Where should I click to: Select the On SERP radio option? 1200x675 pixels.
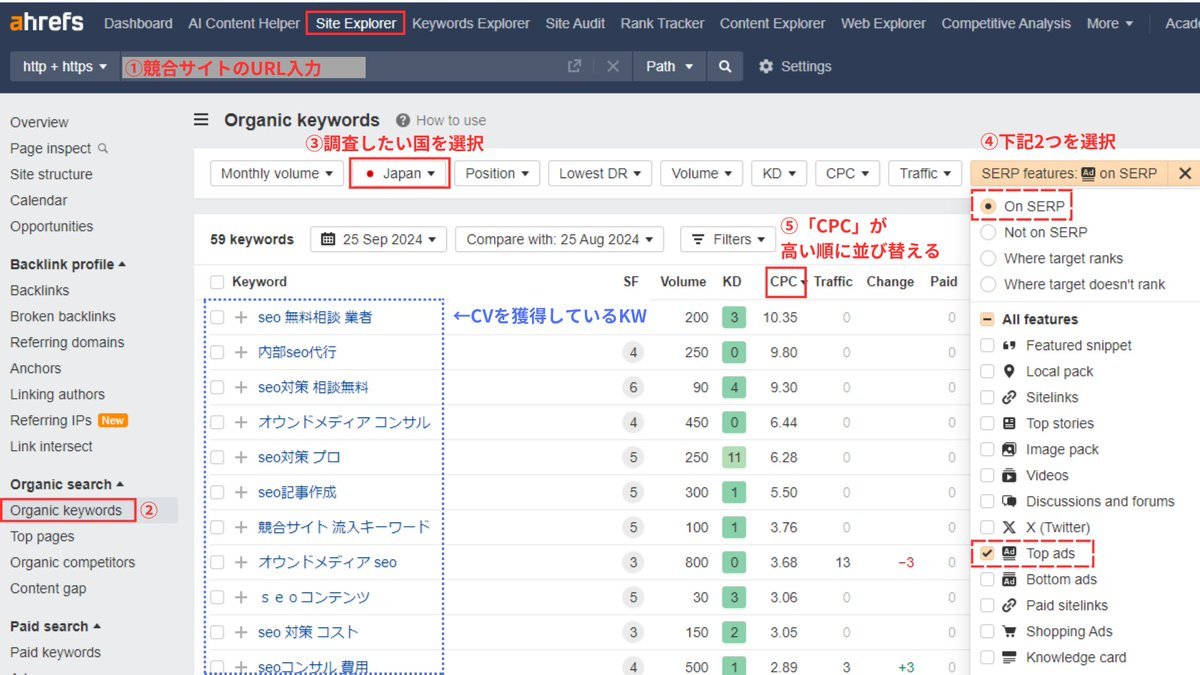(x=988, y=206)
